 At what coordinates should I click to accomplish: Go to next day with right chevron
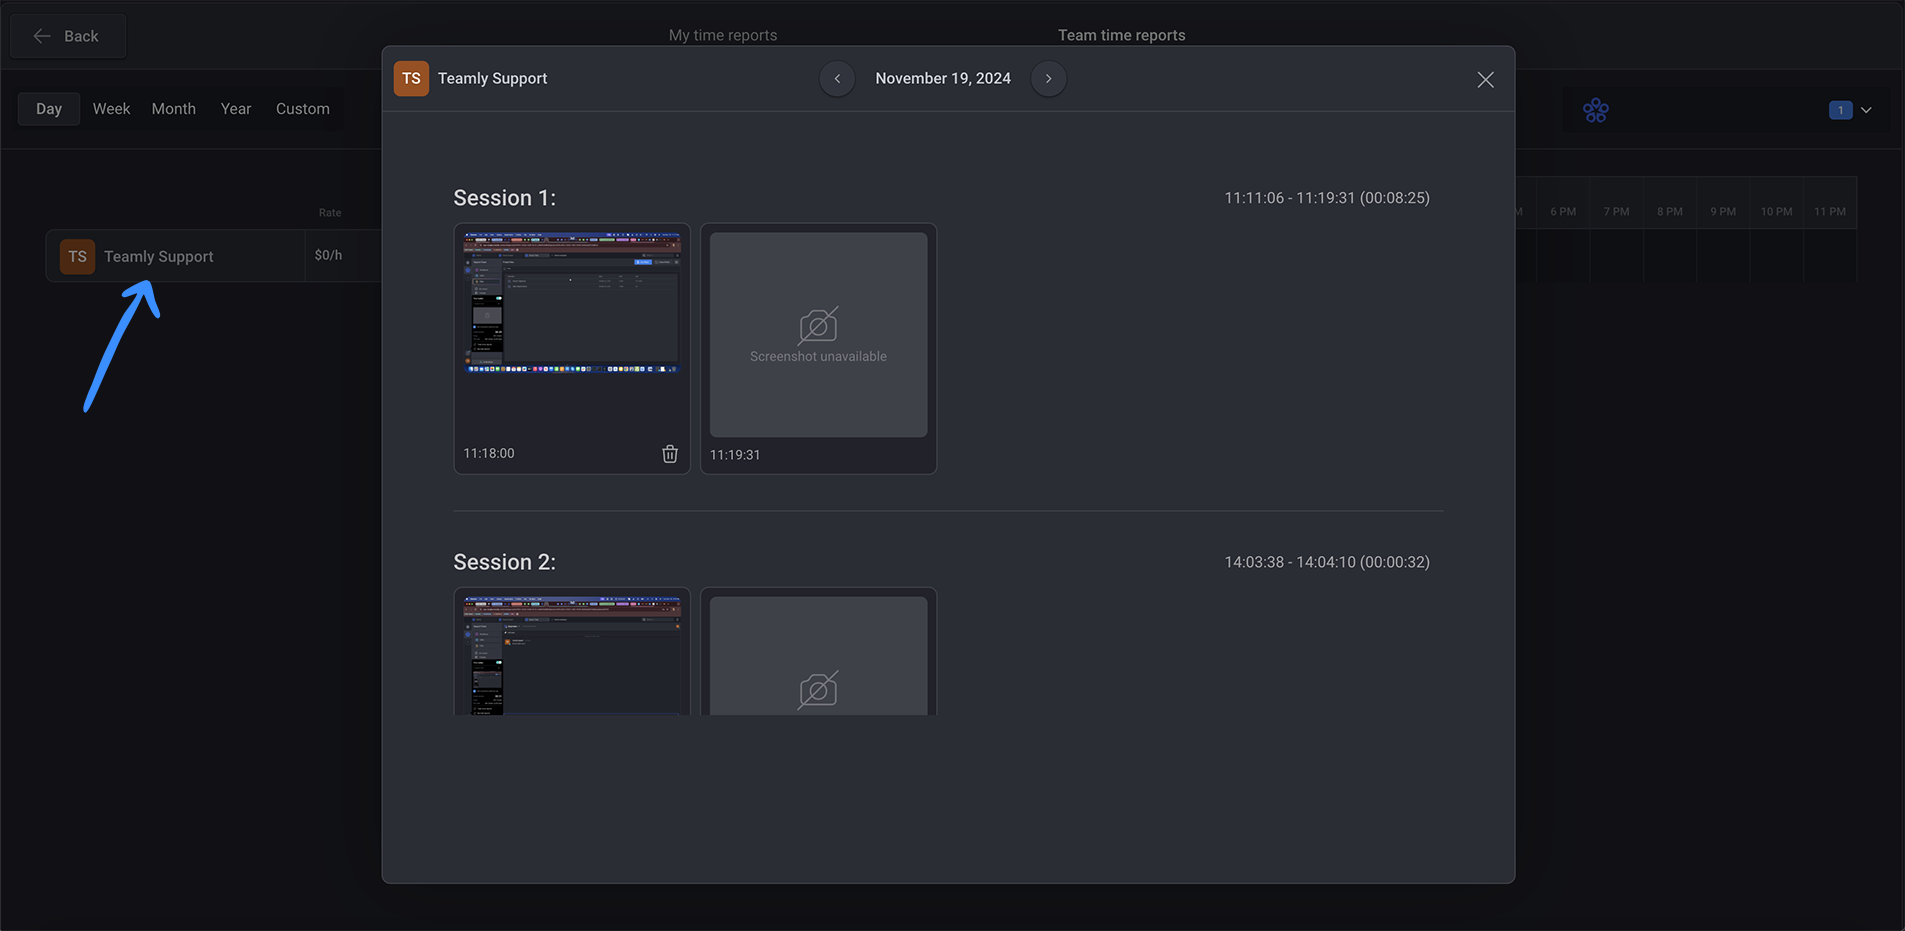[1048, 78]
